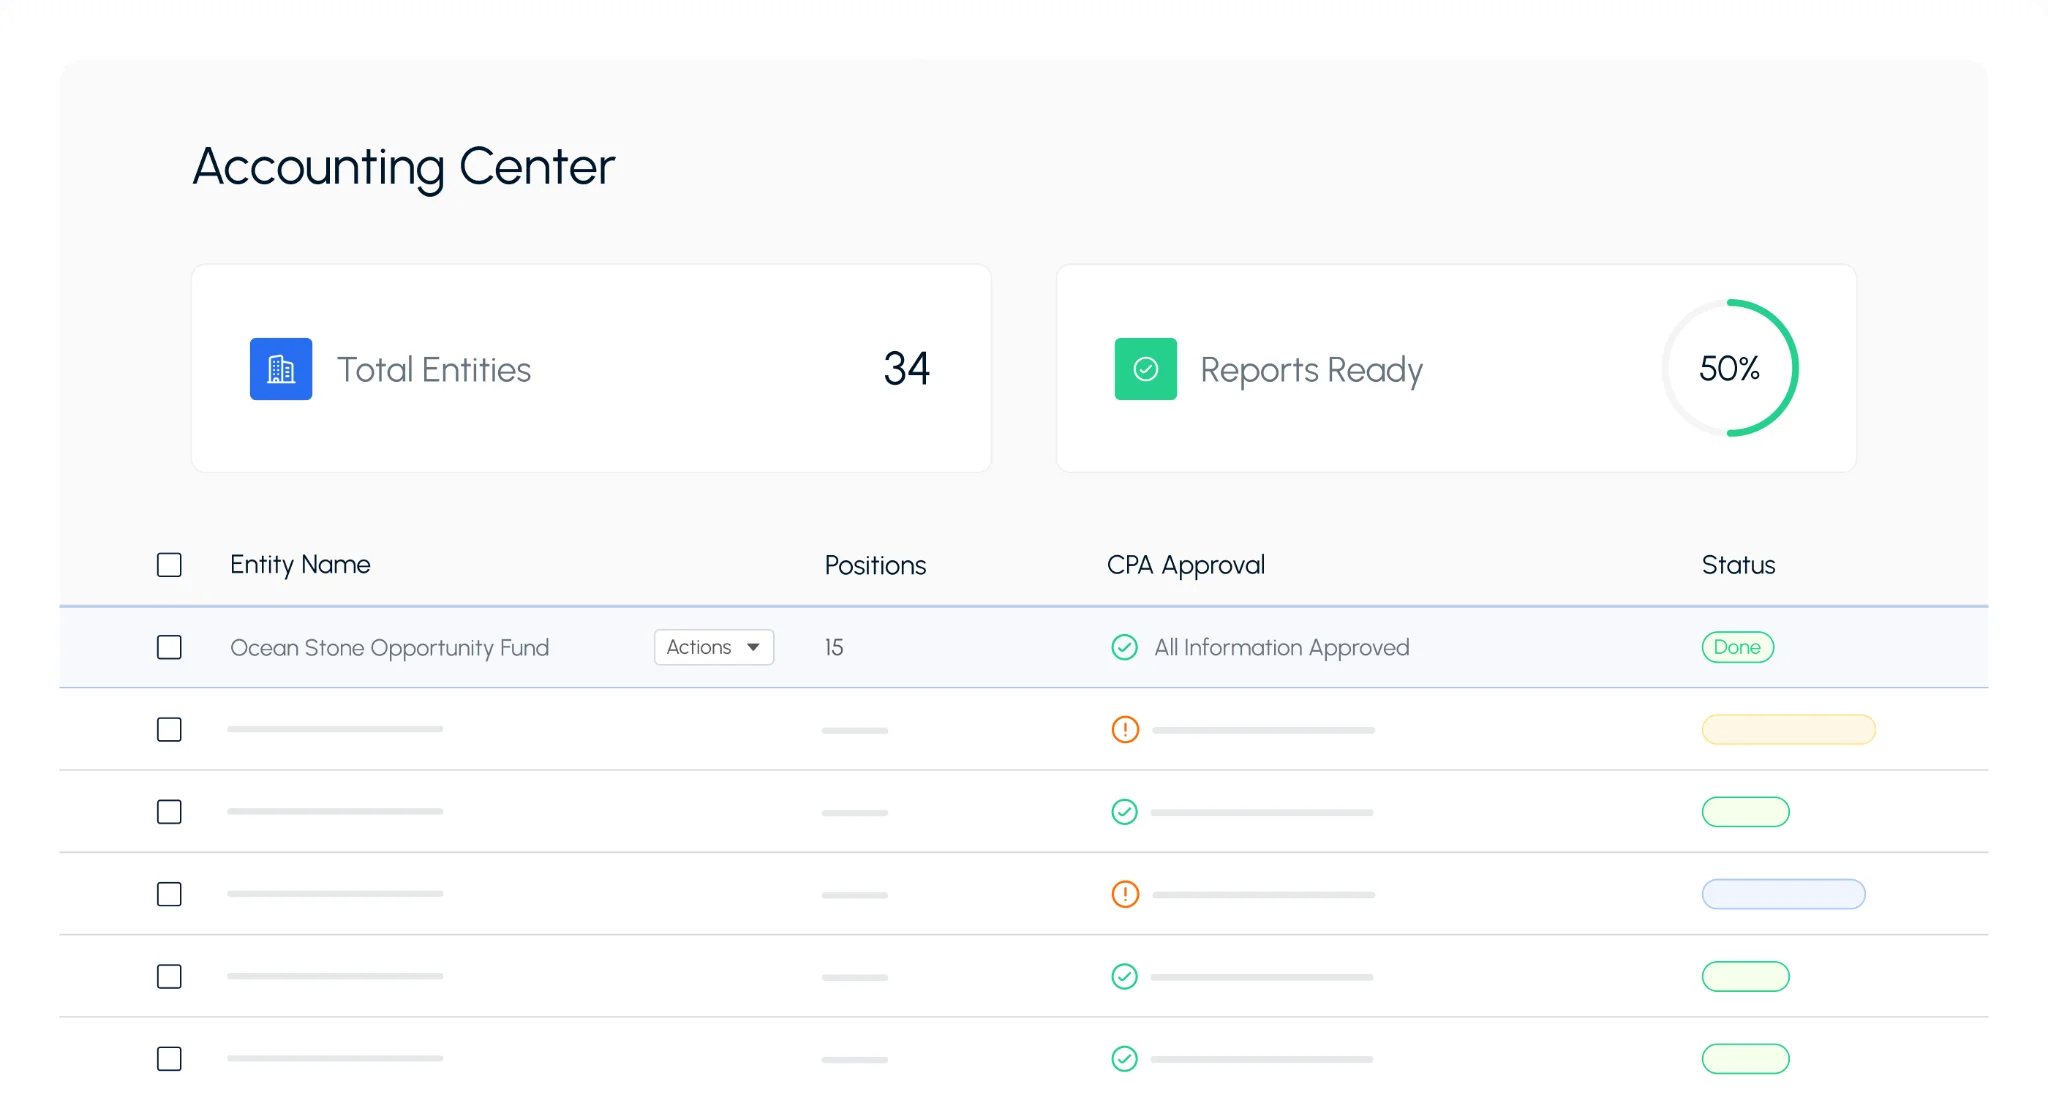Image resolution: width=2048 pixels, height=1097 pixels.
Task: Select the CPA Approval column header
Action: (1185, 565)
